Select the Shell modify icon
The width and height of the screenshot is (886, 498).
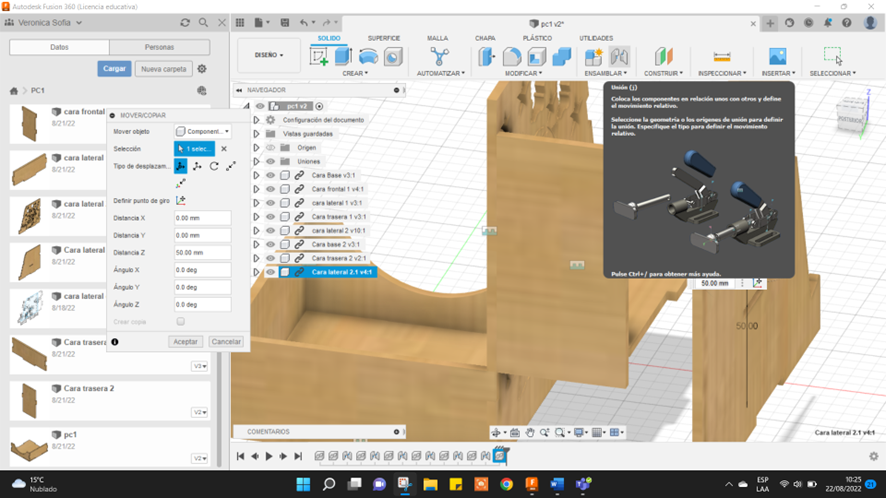tap(536, 57)
